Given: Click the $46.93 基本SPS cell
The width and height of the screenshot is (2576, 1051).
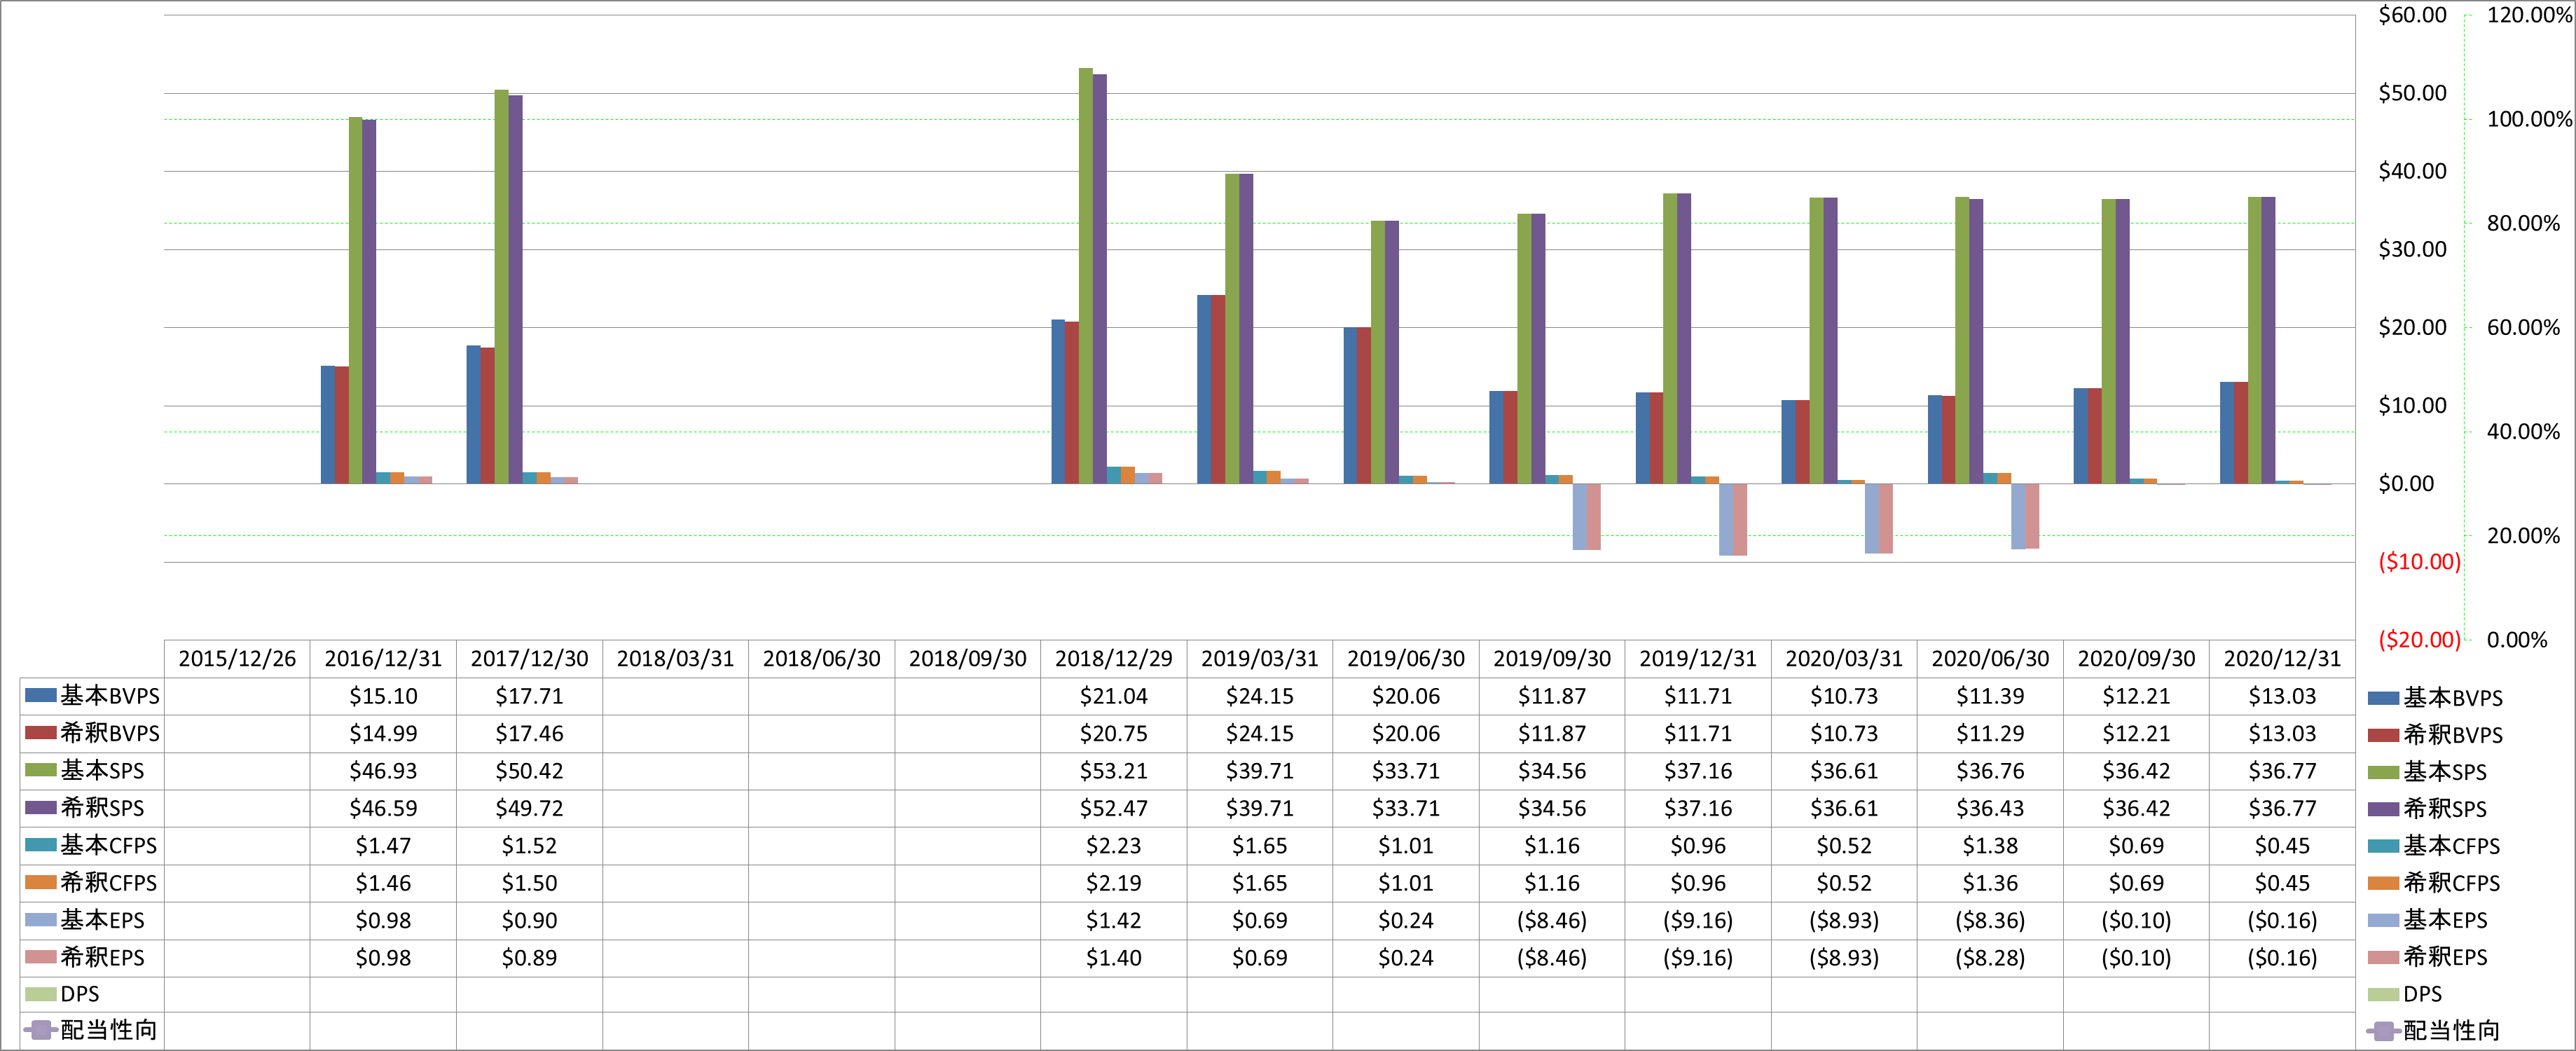Looking at the screenshot, I should click(x=383, y=771).
